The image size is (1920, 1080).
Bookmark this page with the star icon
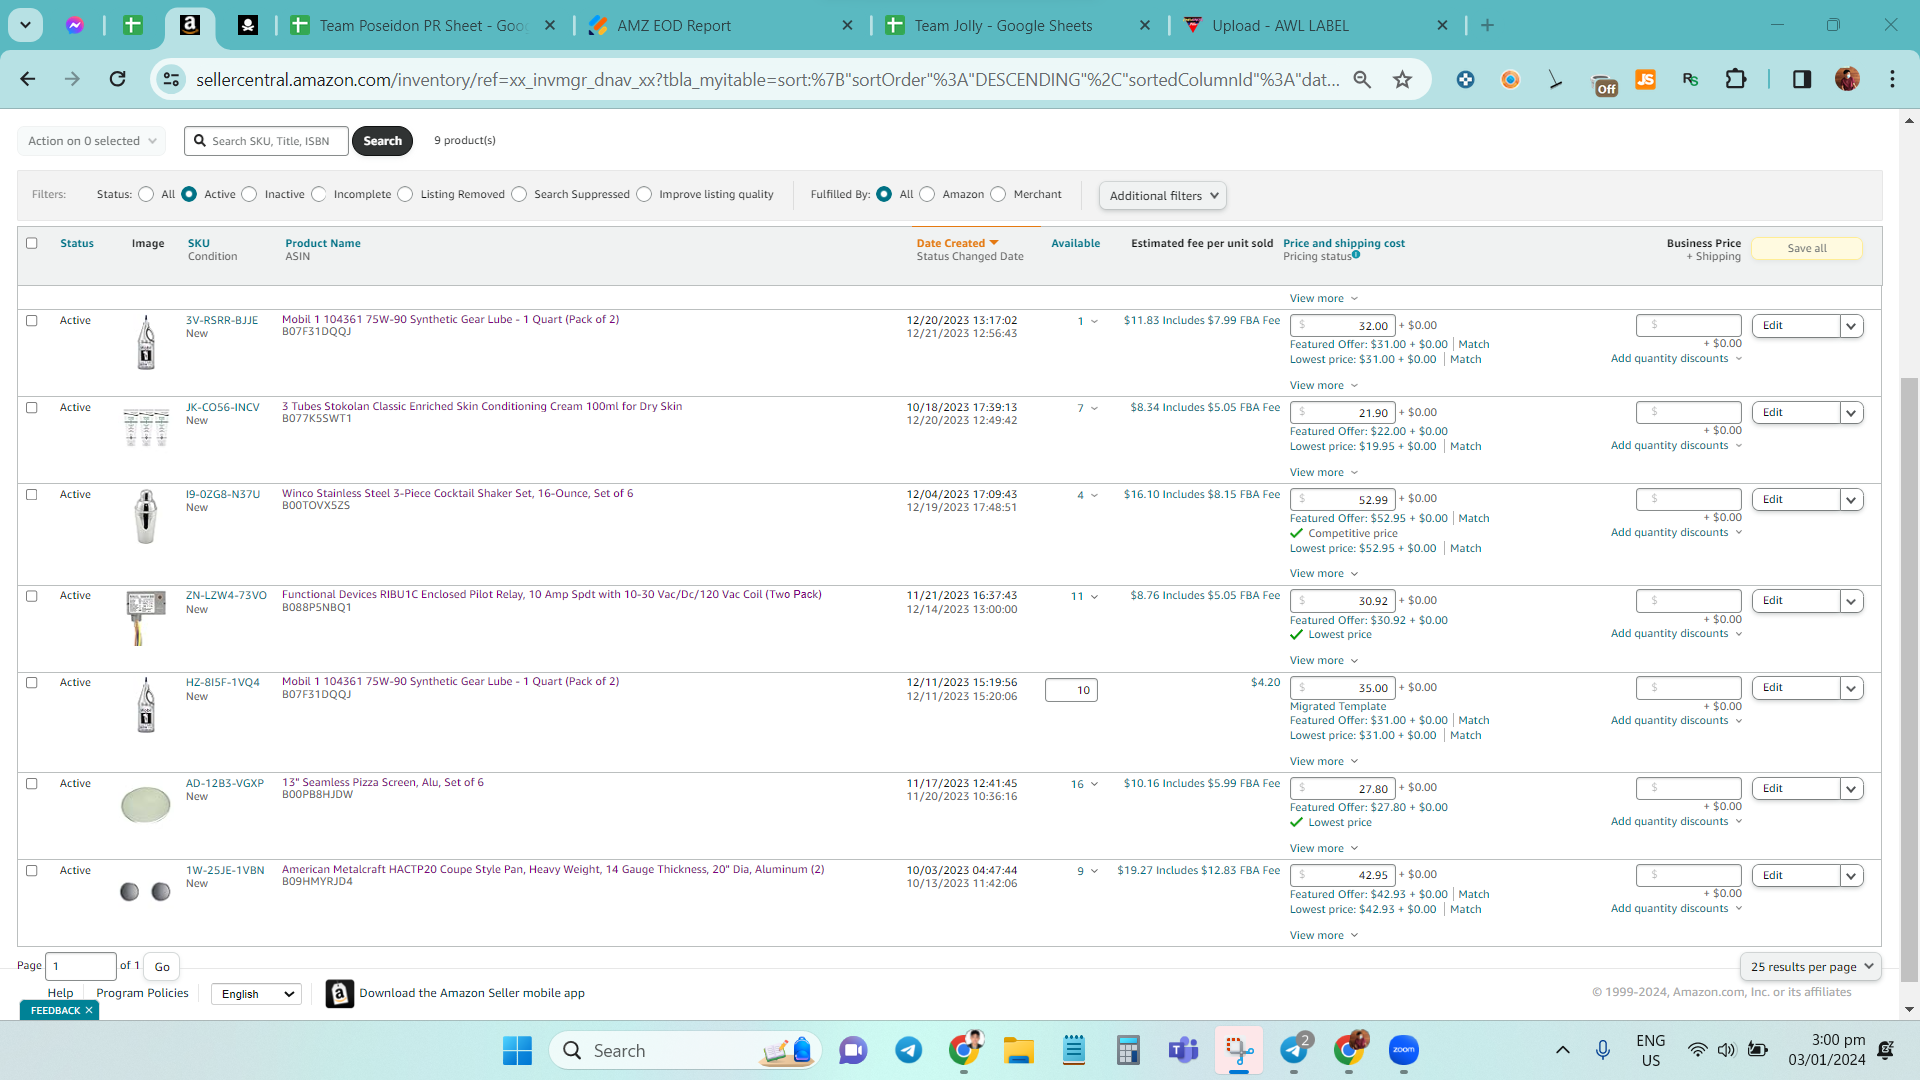1403,79
